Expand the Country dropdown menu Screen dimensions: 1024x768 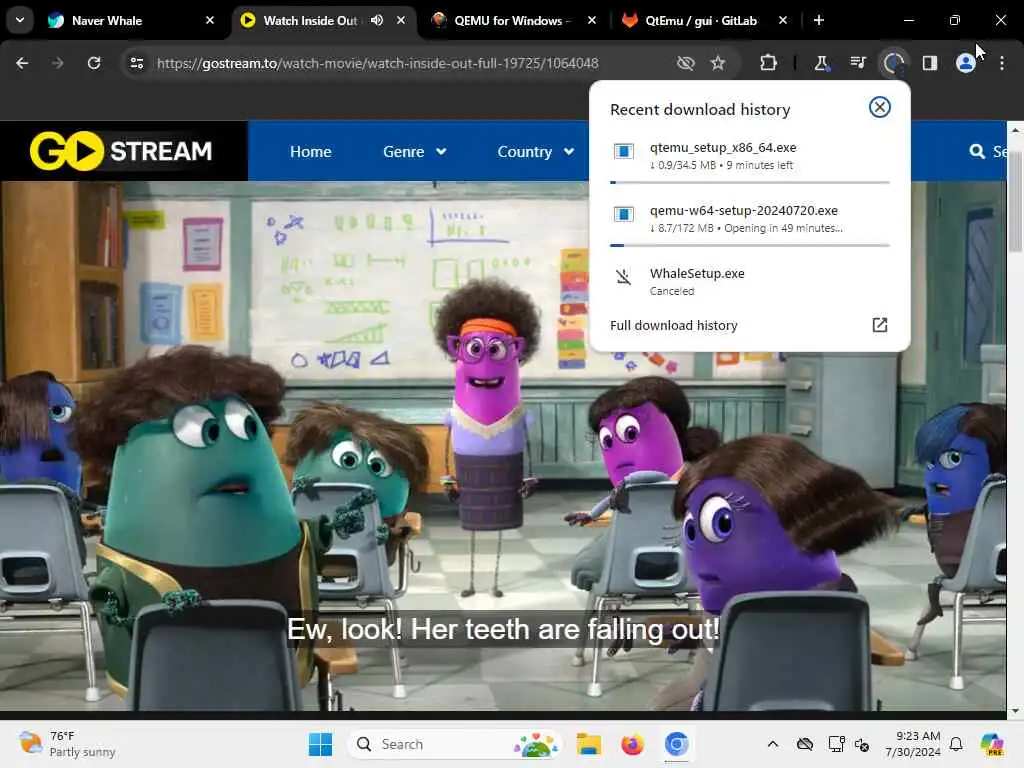pos(536,152)
